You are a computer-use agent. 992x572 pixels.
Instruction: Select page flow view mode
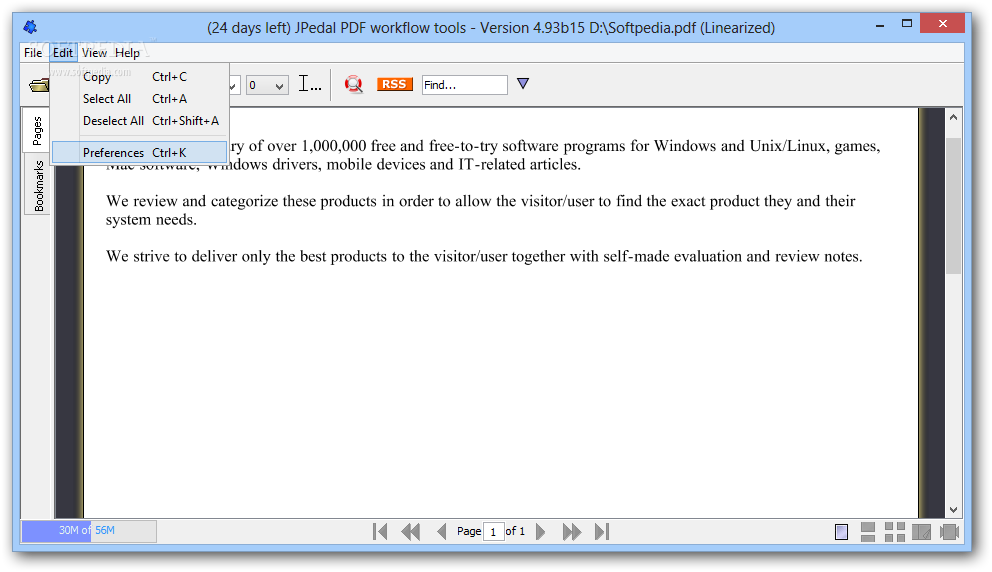coord(950,532)
